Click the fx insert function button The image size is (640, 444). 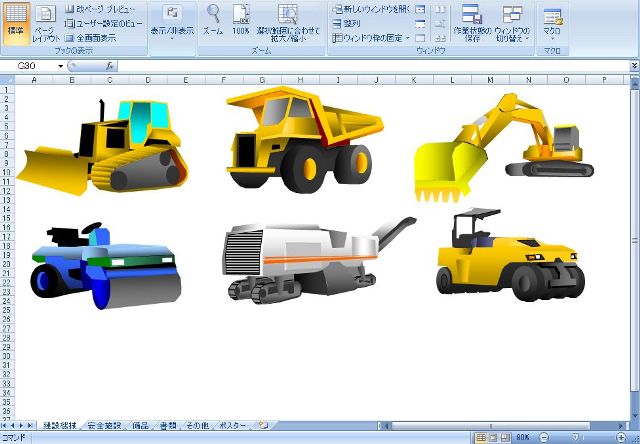click(109, 66)
